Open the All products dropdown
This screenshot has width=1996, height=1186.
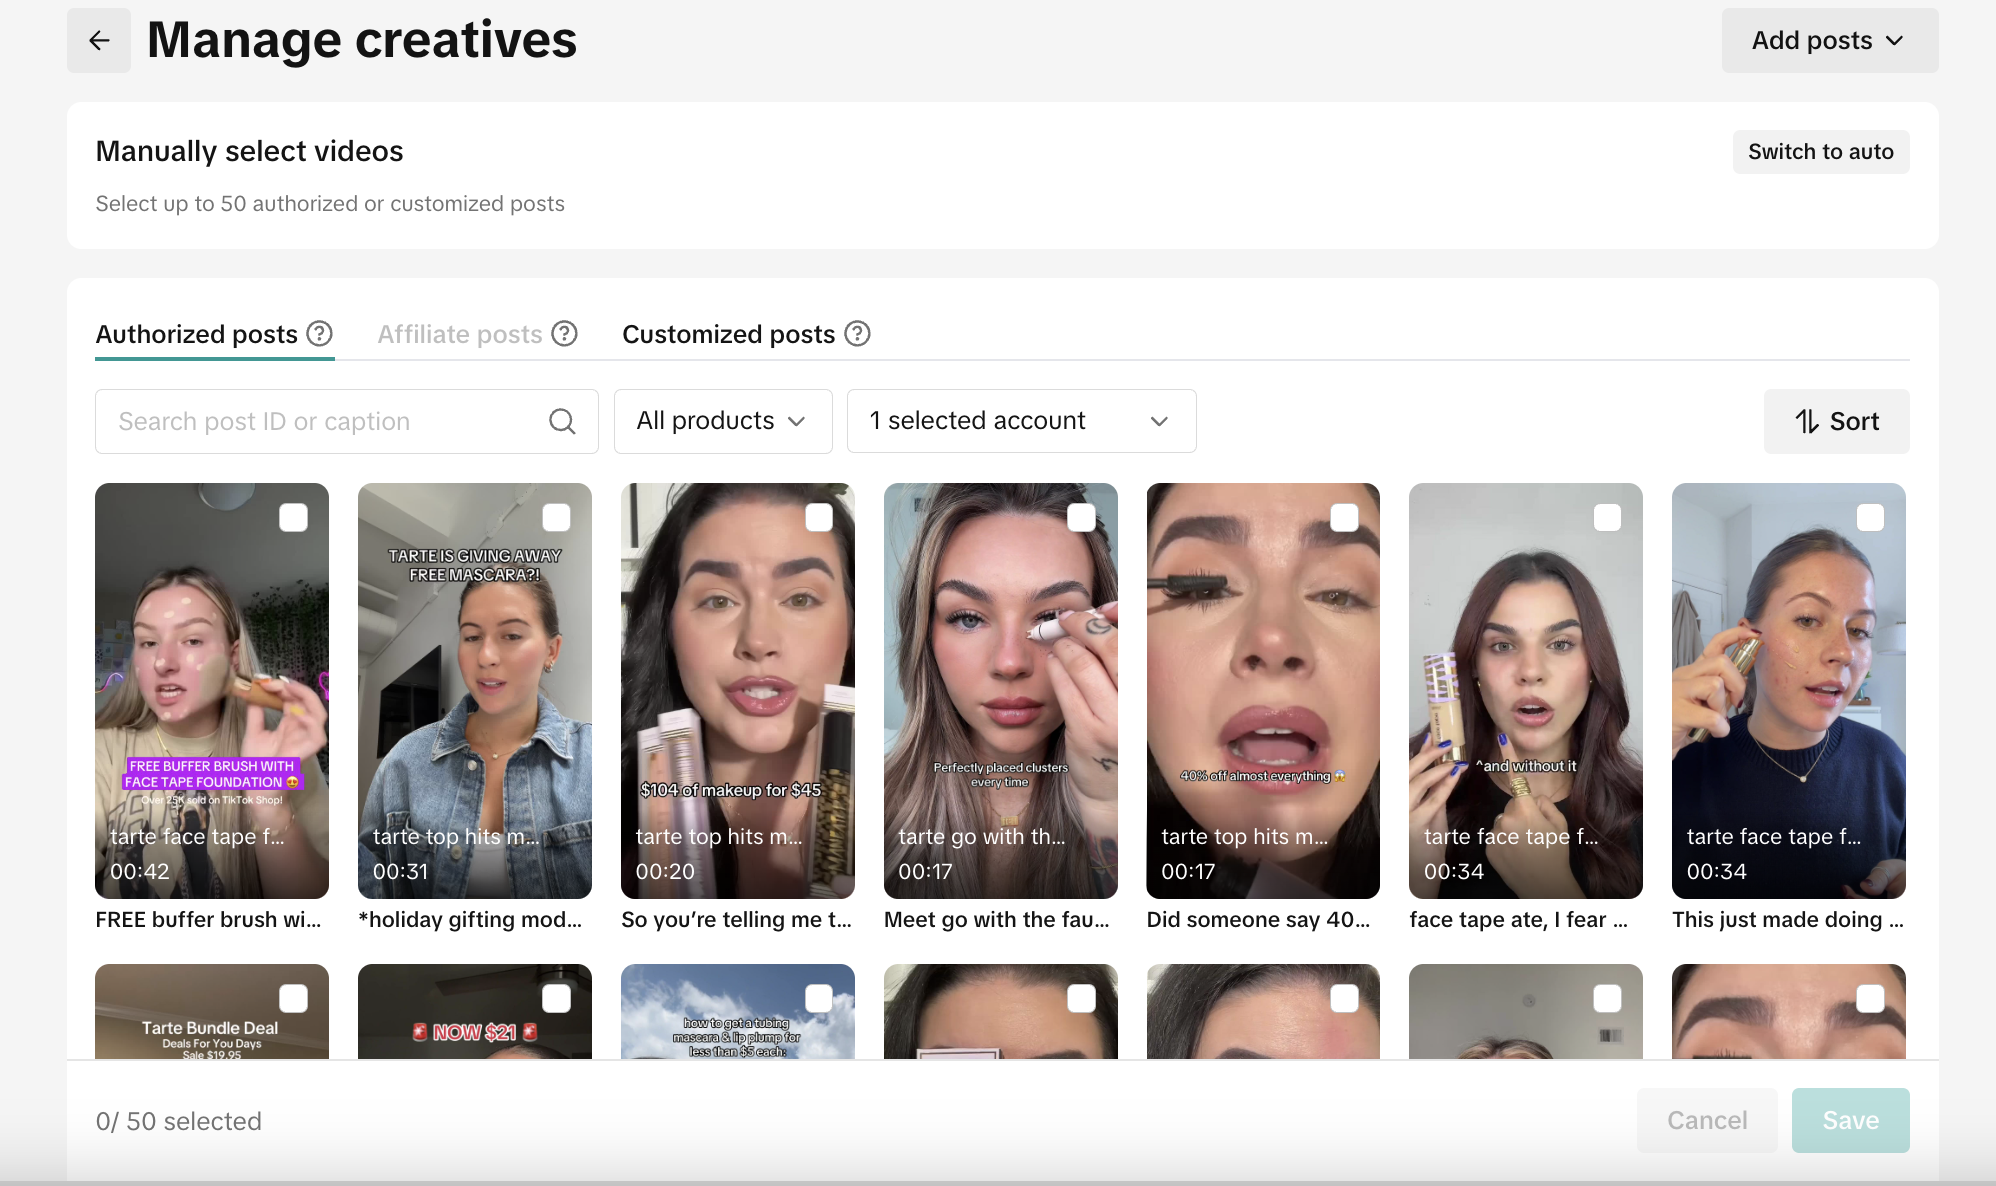(722, 421)
